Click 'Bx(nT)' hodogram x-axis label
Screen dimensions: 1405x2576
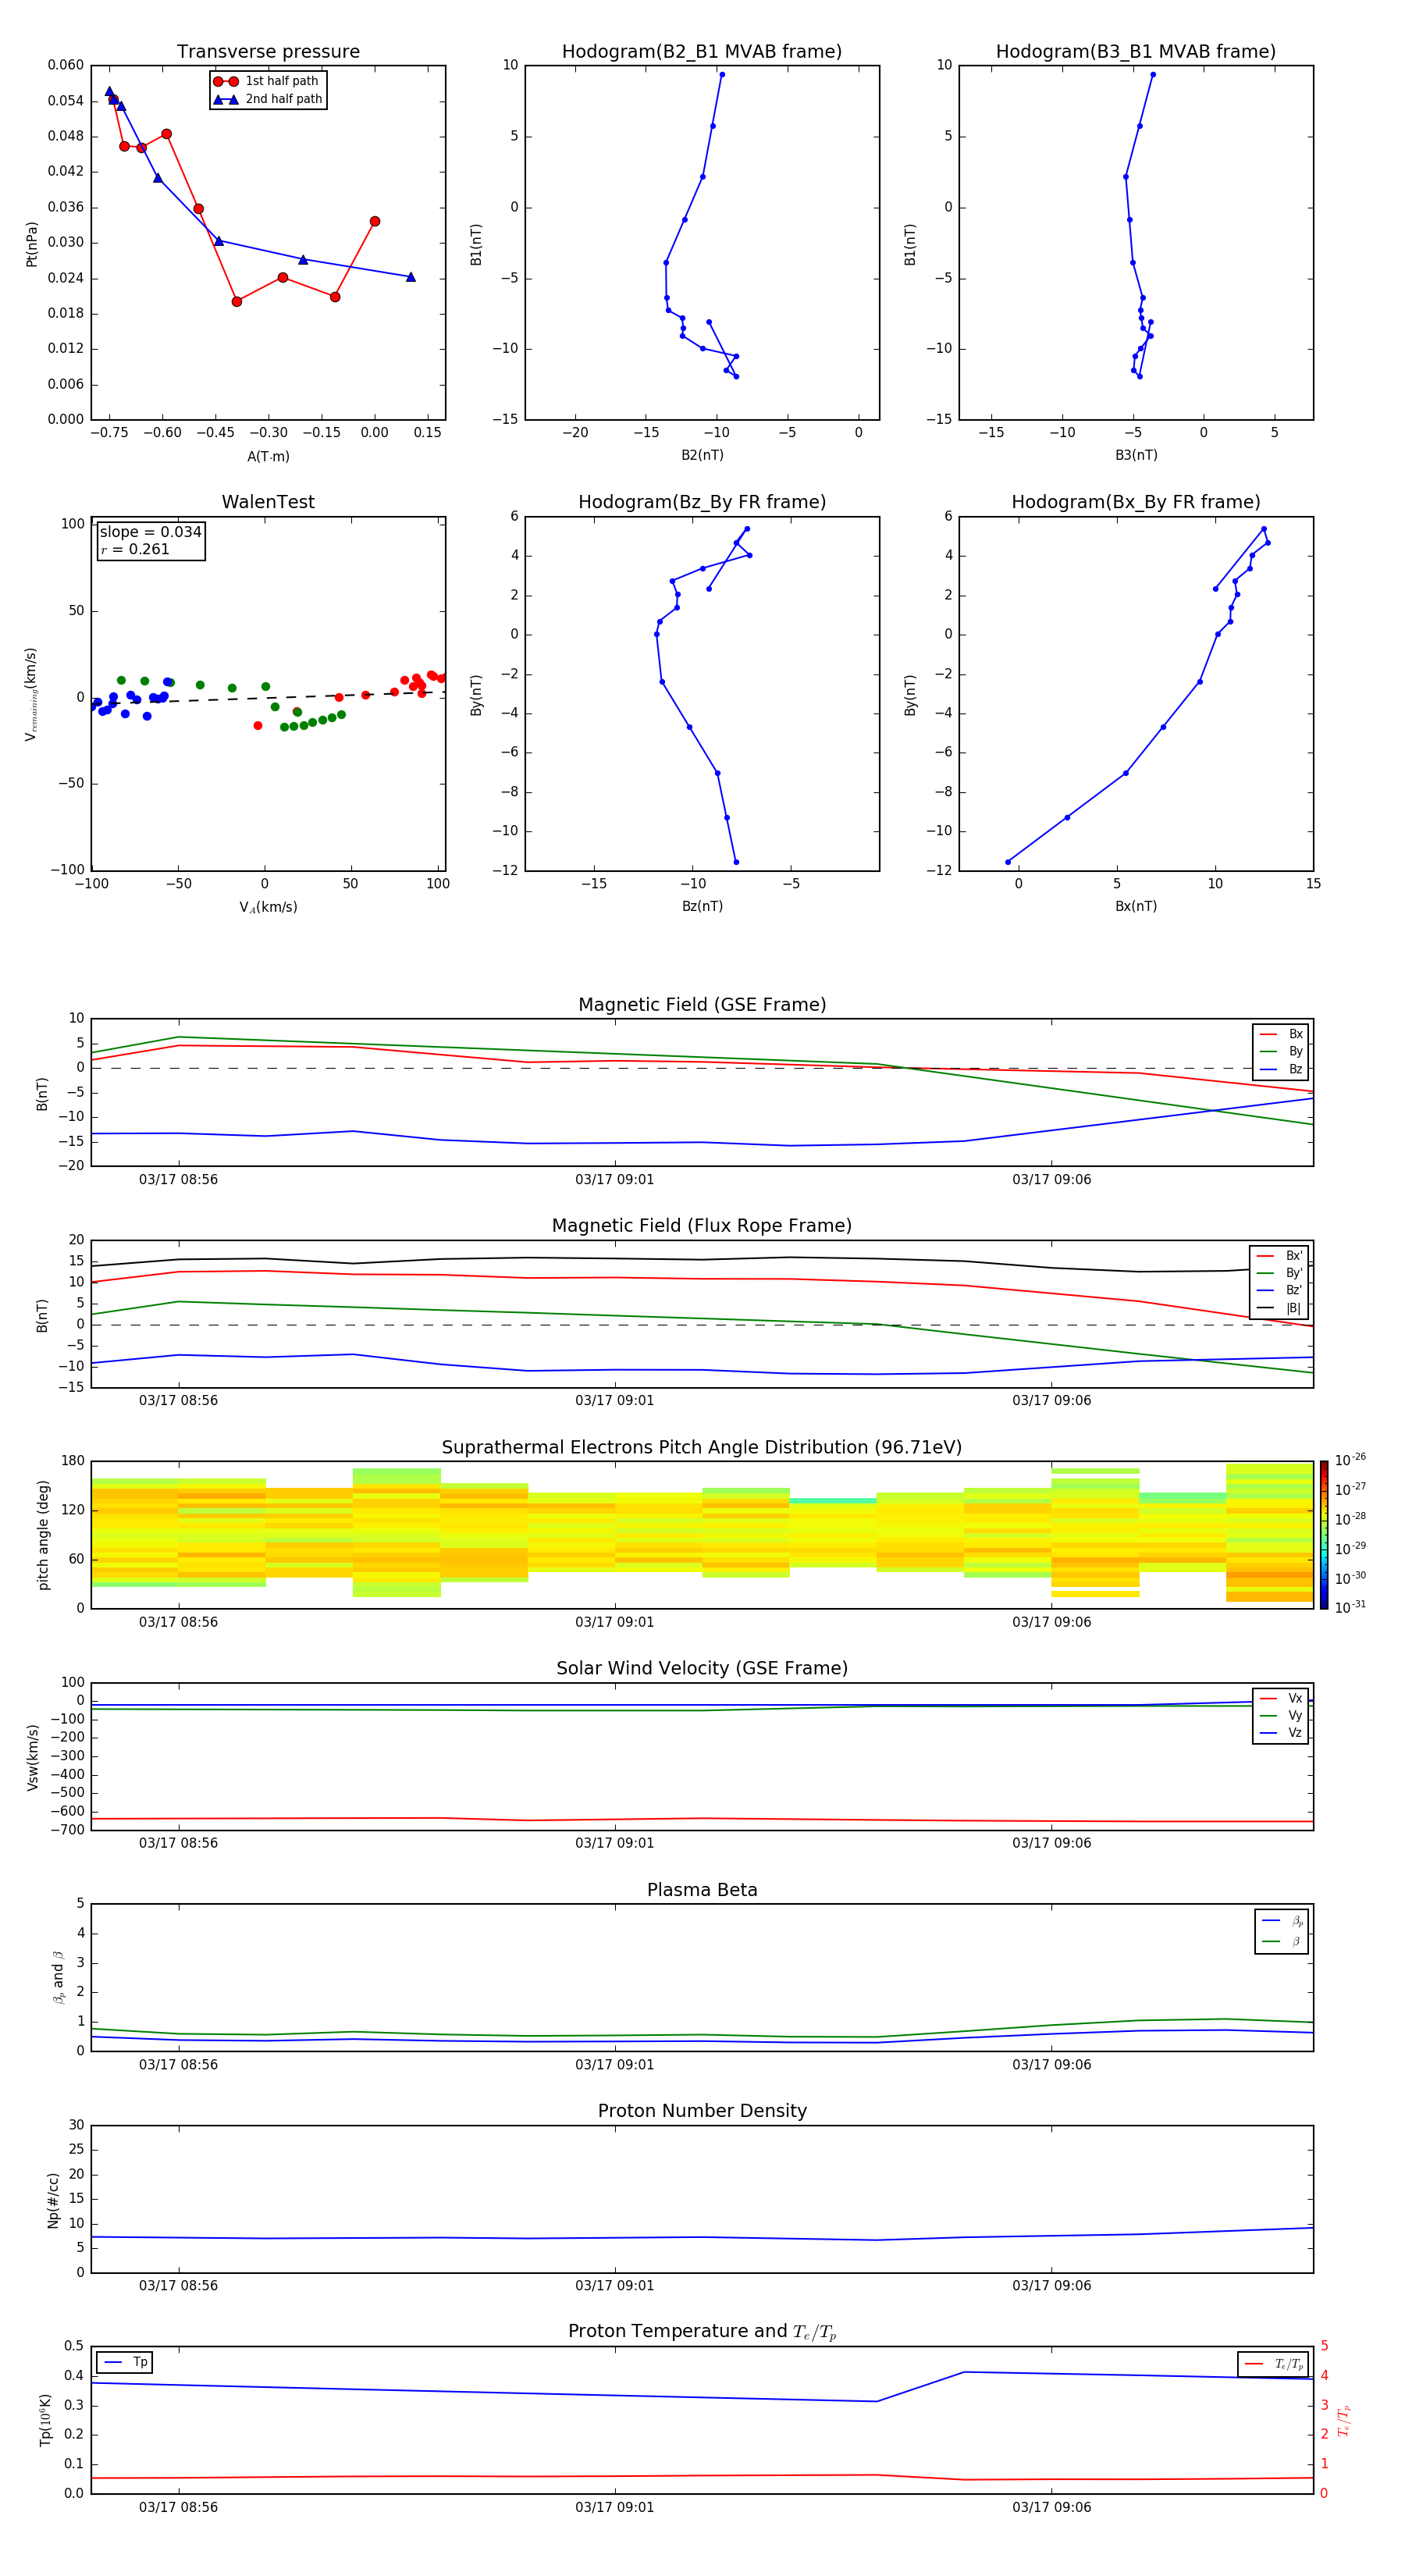point(1136,906)
